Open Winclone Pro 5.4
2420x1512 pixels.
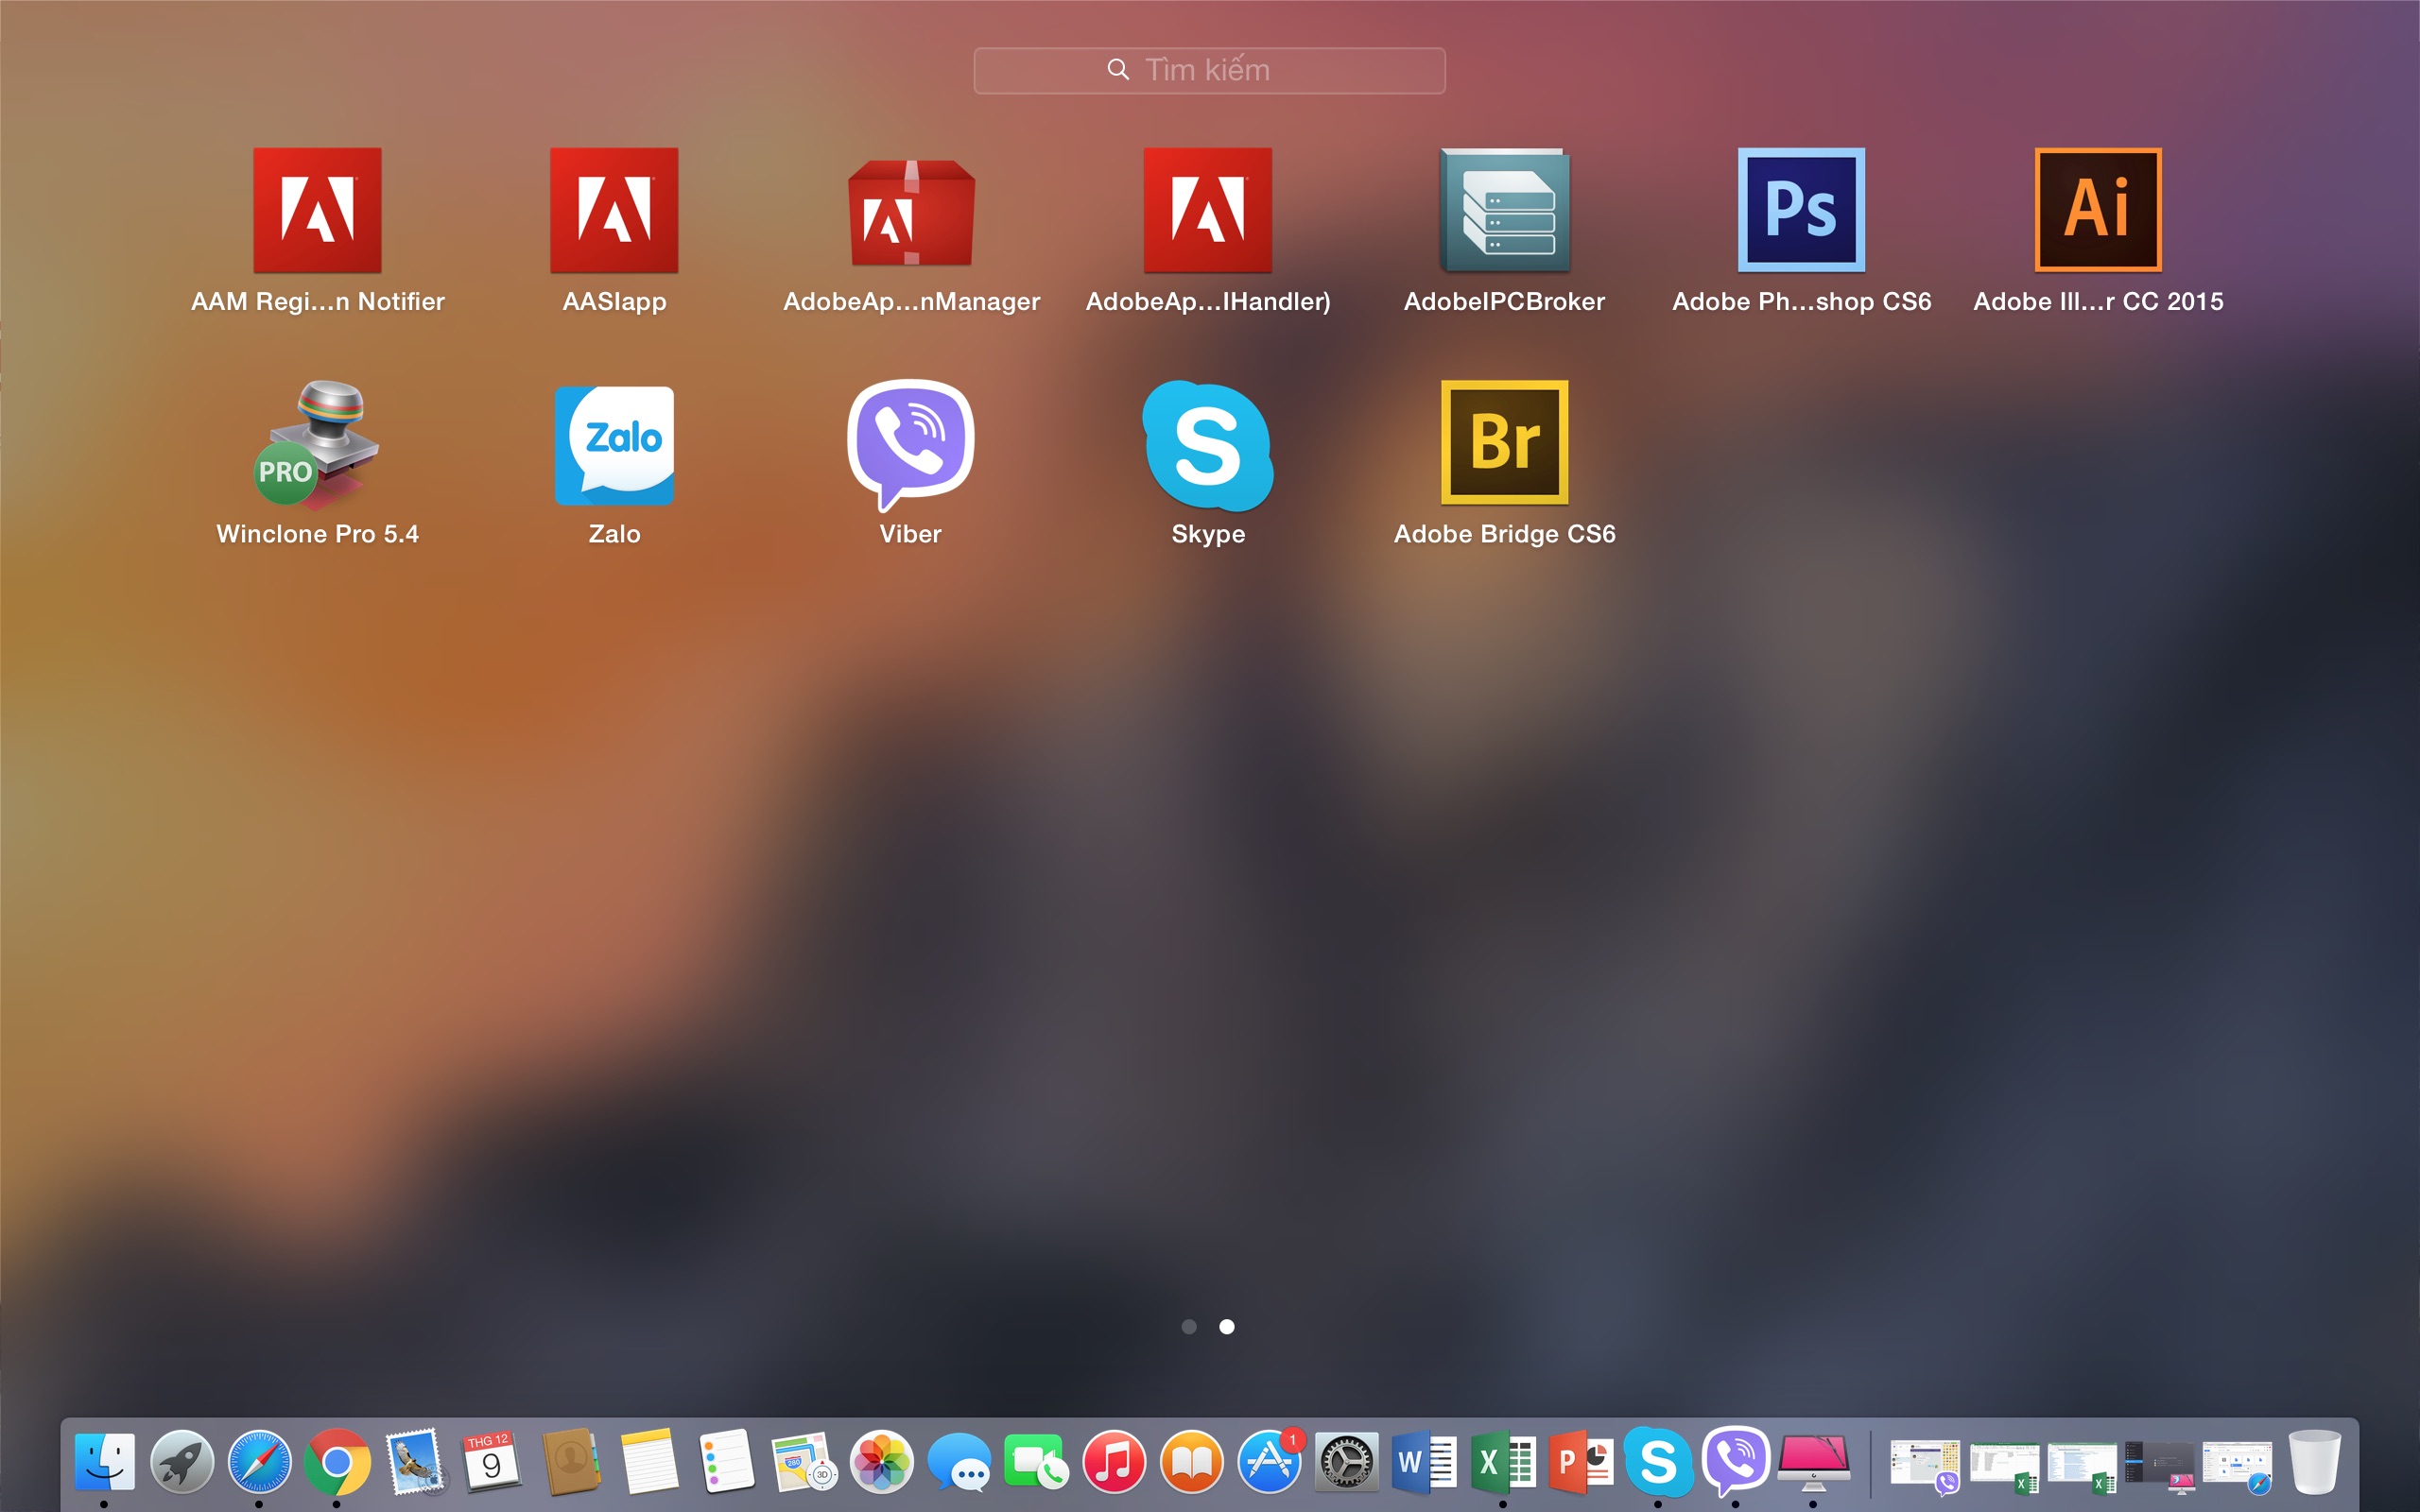[317, 443]
